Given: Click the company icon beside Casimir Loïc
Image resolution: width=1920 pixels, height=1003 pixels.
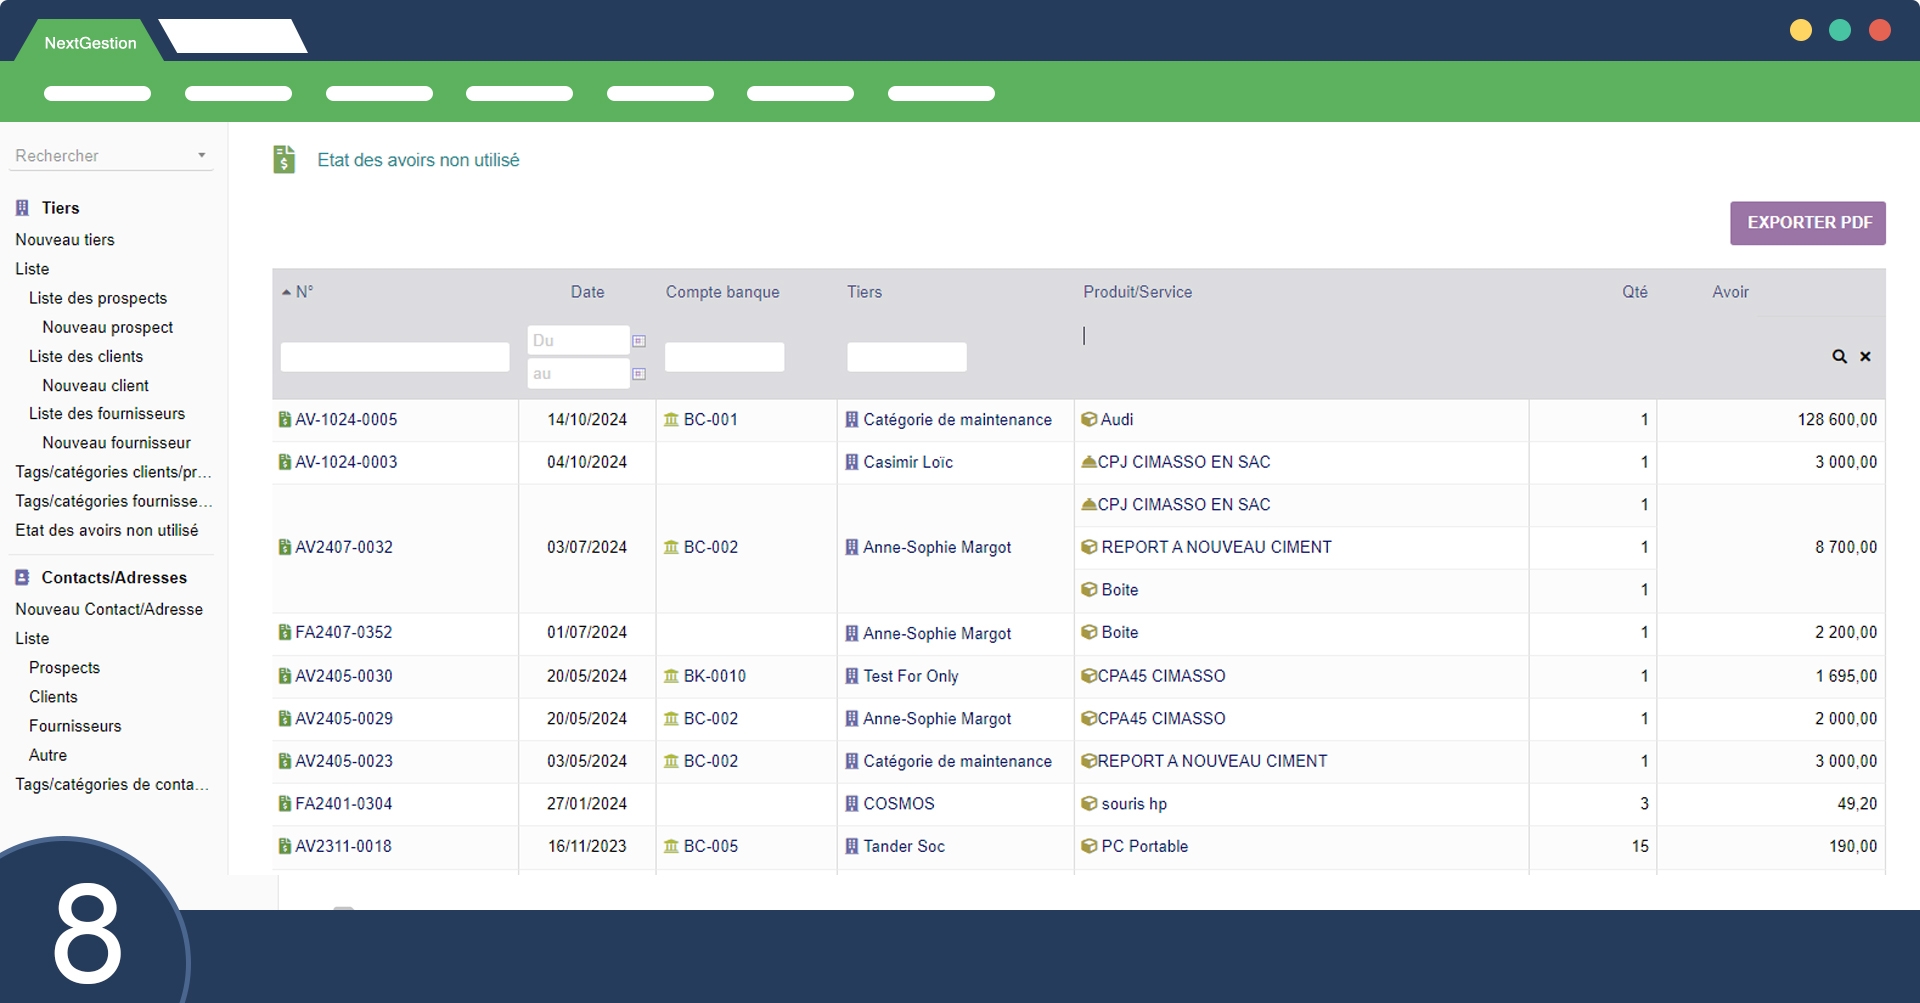Looking at the screenshot, I should [x=852, y=462].
